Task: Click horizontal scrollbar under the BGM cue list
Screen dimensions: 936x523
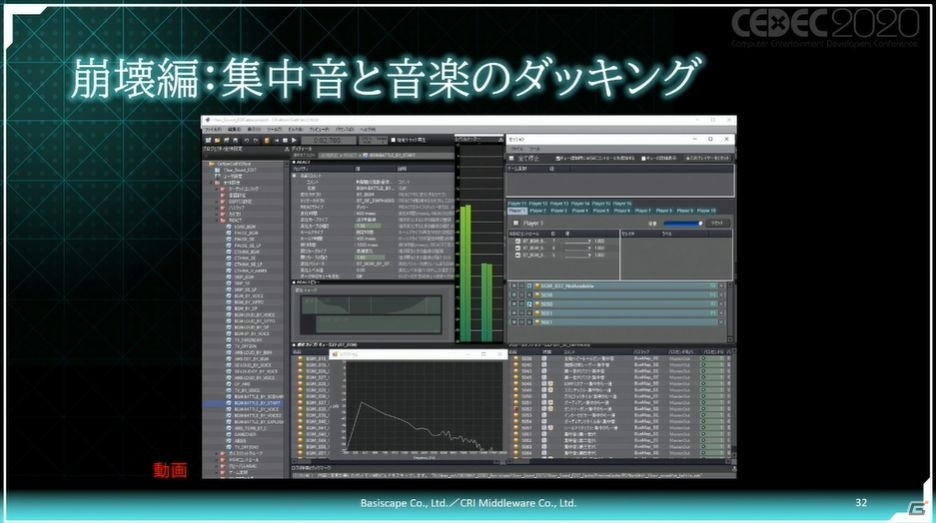Action: click(398, 462)
